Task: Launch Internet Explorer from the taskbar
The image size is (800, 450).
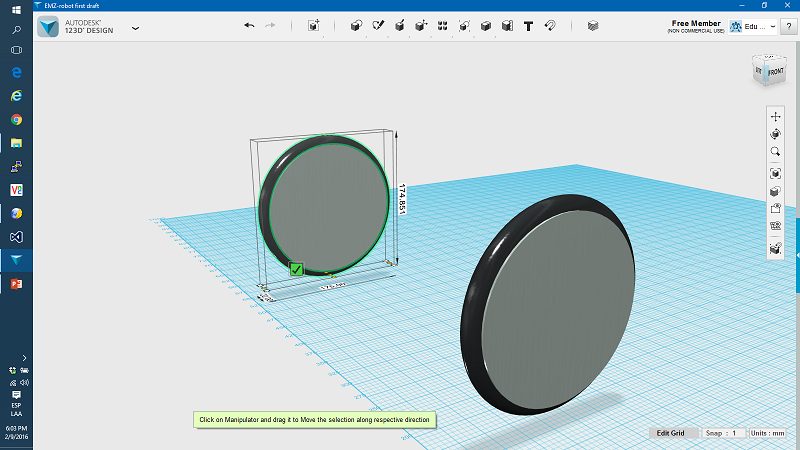Action: tap(16, 96)
